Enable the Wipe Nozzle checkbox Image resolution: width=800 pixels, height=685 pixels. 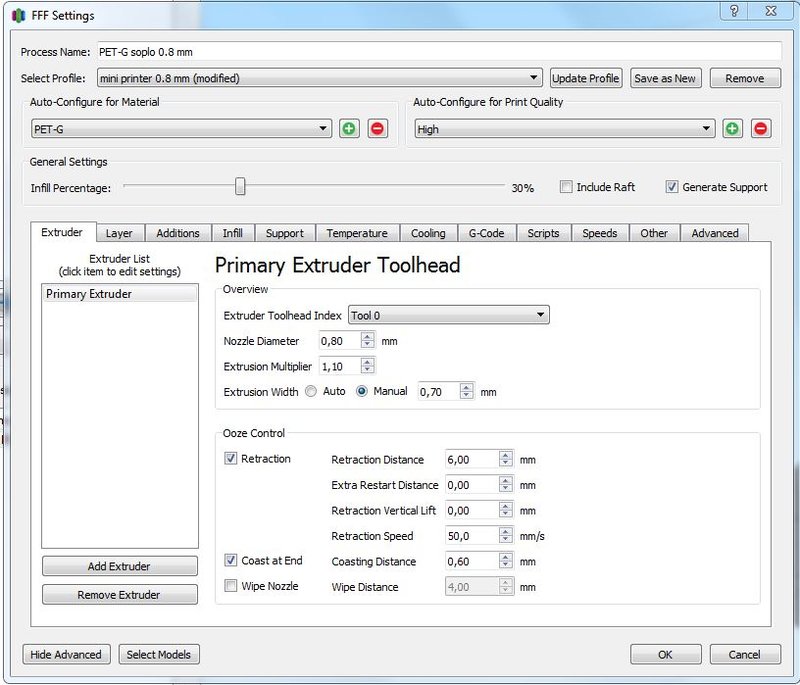(231, 586)
